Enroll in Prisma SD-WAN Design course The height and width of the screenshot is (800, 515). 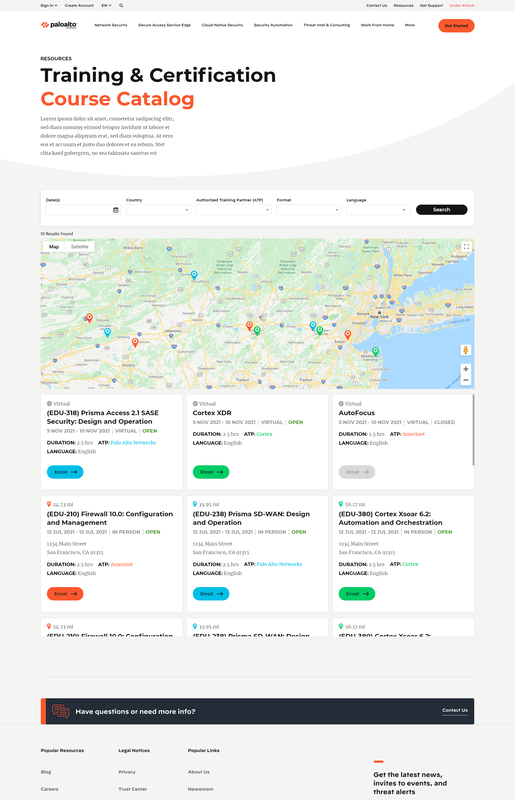[211, 594]
